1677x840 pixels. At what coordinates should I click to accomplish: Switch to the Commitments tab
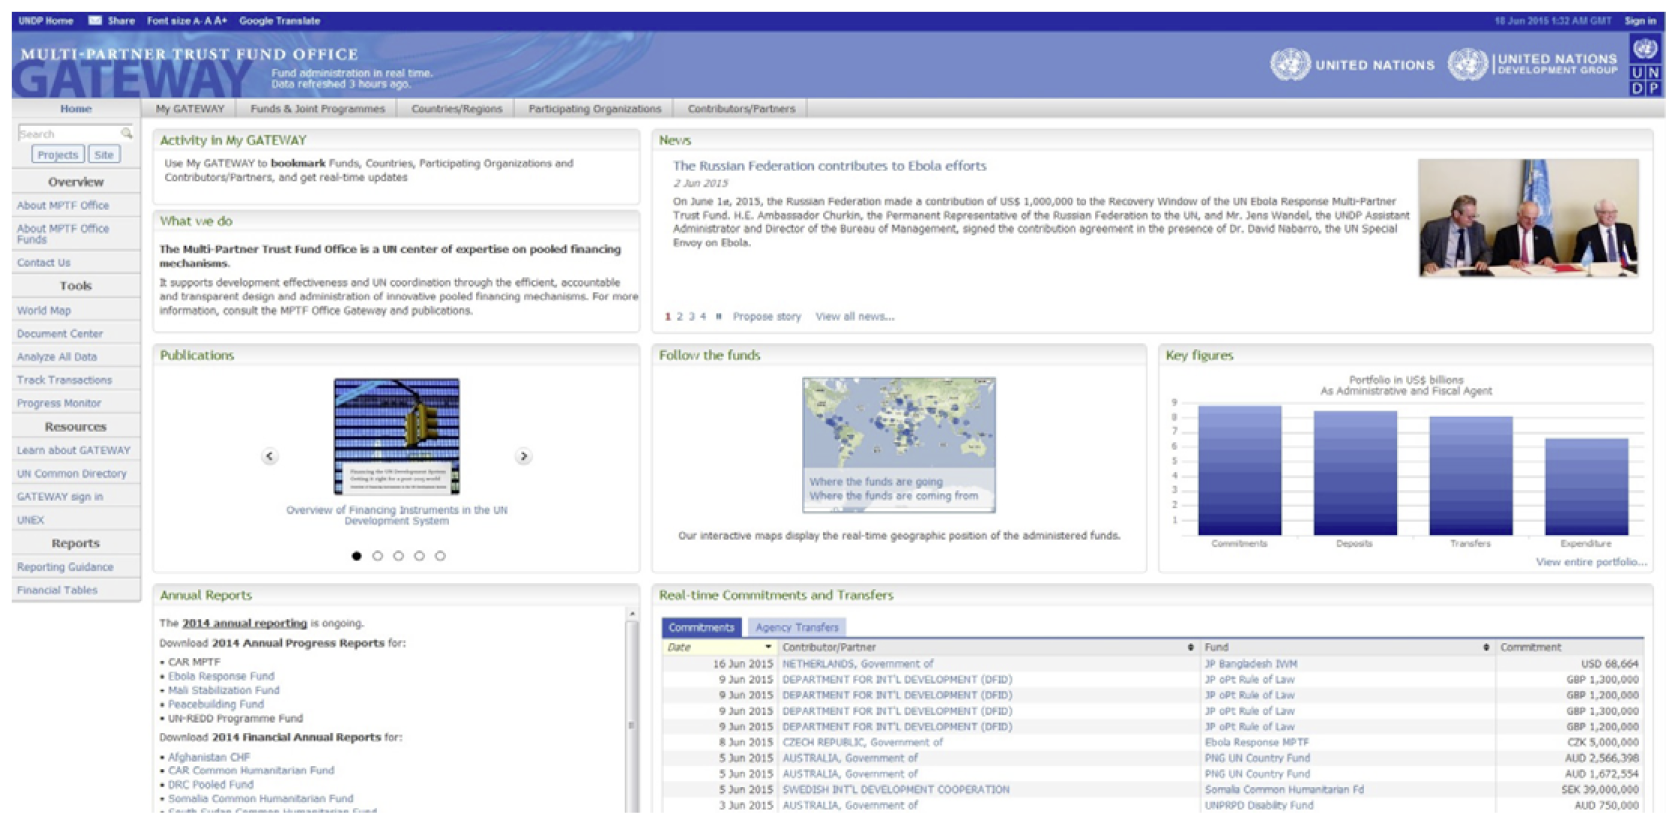pyautogui.click(x=701, y=627)
